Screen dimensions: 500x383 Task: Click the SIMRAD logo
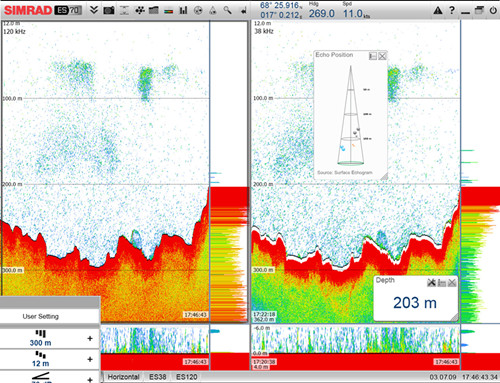pyautogui.click(x=28, y=10)
